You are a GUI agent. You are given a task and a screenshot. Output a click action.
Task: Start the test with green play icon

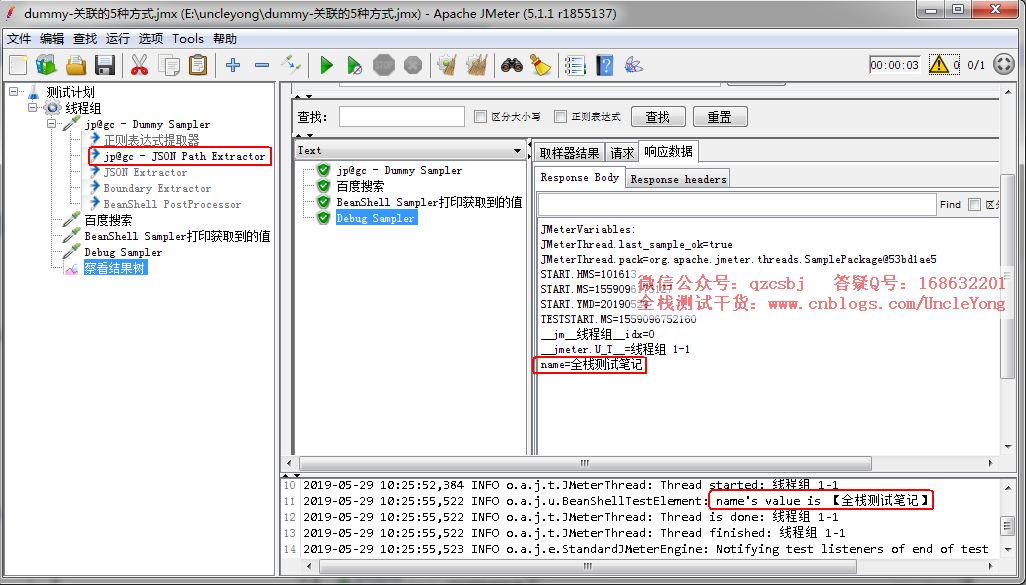327,65
